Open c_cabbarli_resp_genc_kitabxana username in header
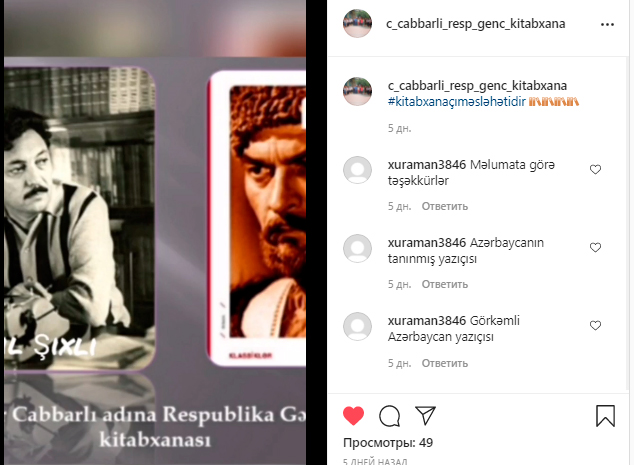The image size is (634, 465). [x=476, y=24]
